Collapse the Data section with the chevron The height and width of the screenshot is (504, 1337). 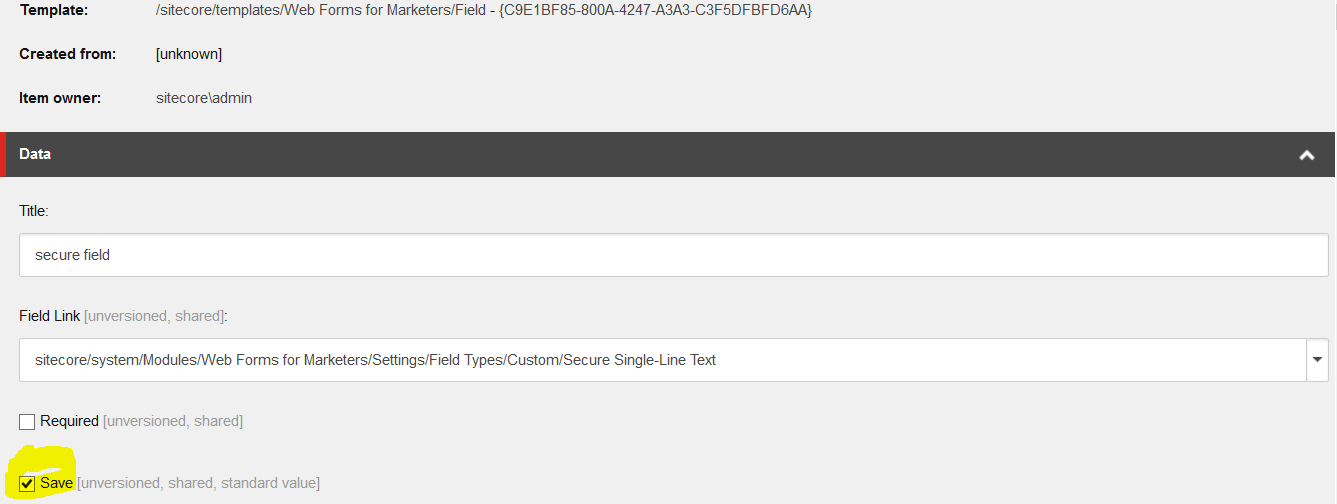click(x=1306, y=155)
